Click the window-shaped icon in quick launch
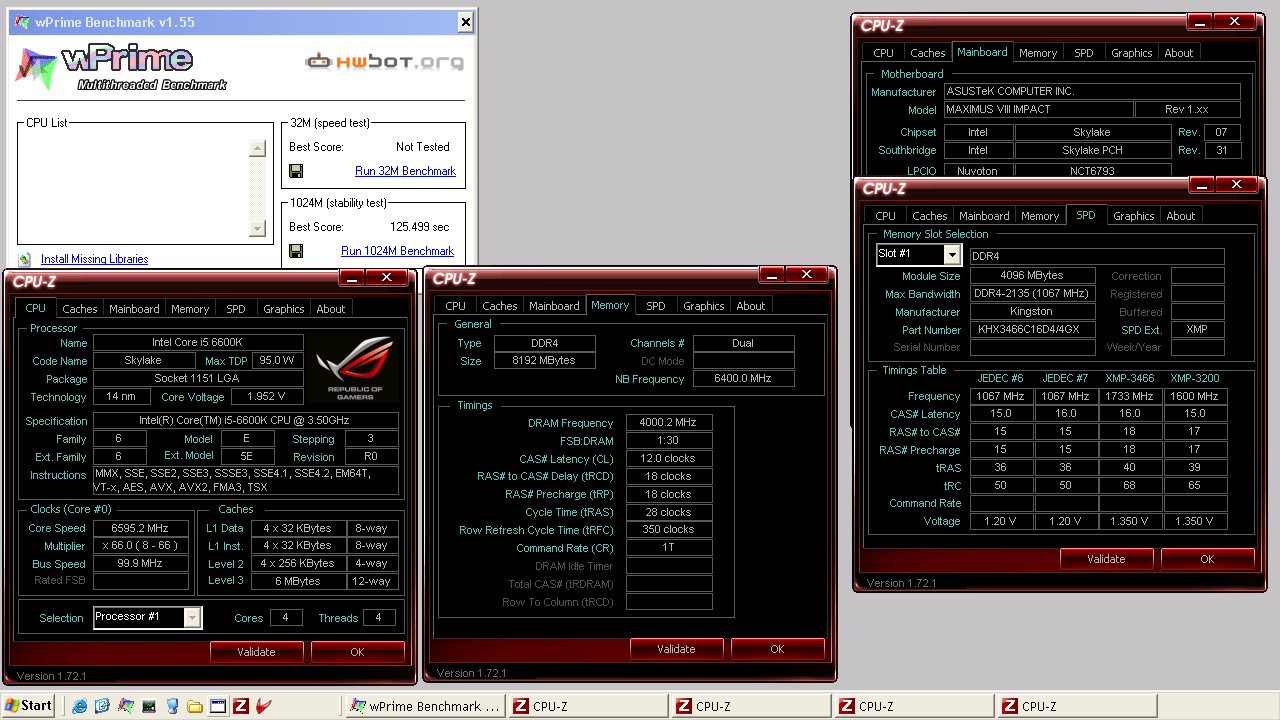Viewport: 1280px width, 720px height. point(218,706)
